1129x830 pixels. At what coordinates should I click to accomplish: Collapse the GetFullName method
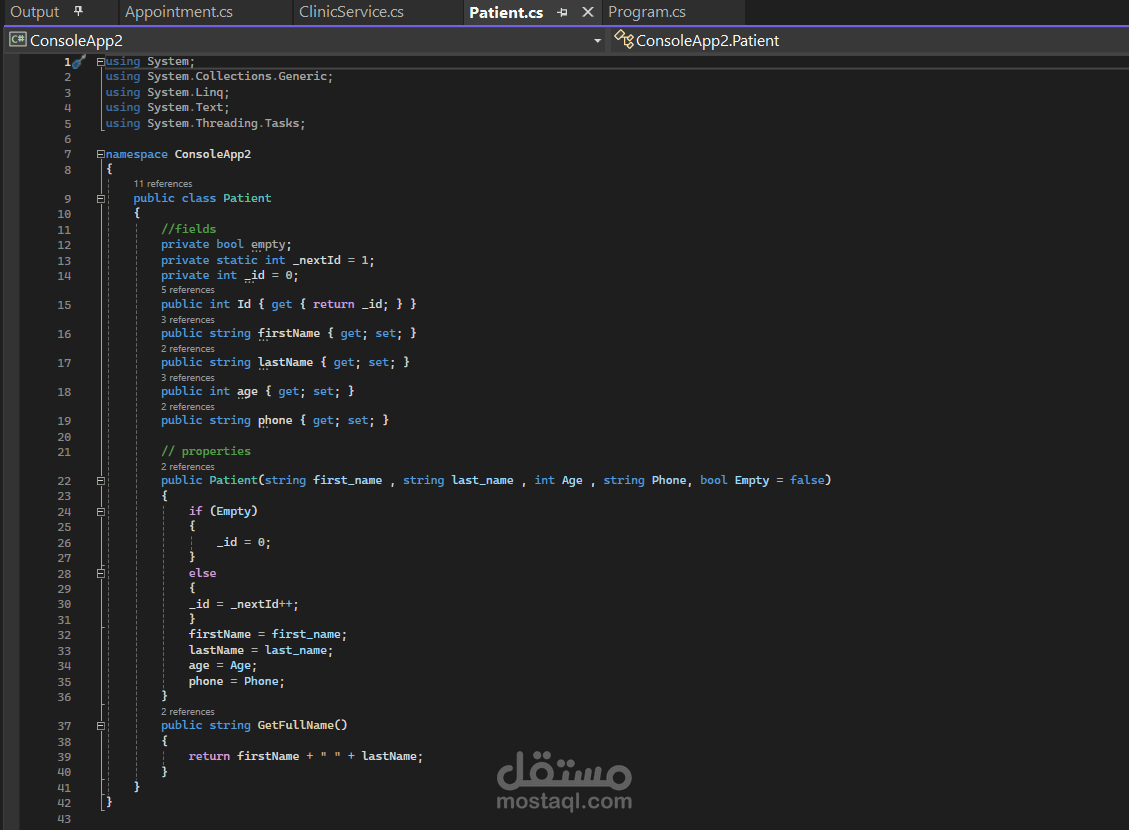click(101, 726)
